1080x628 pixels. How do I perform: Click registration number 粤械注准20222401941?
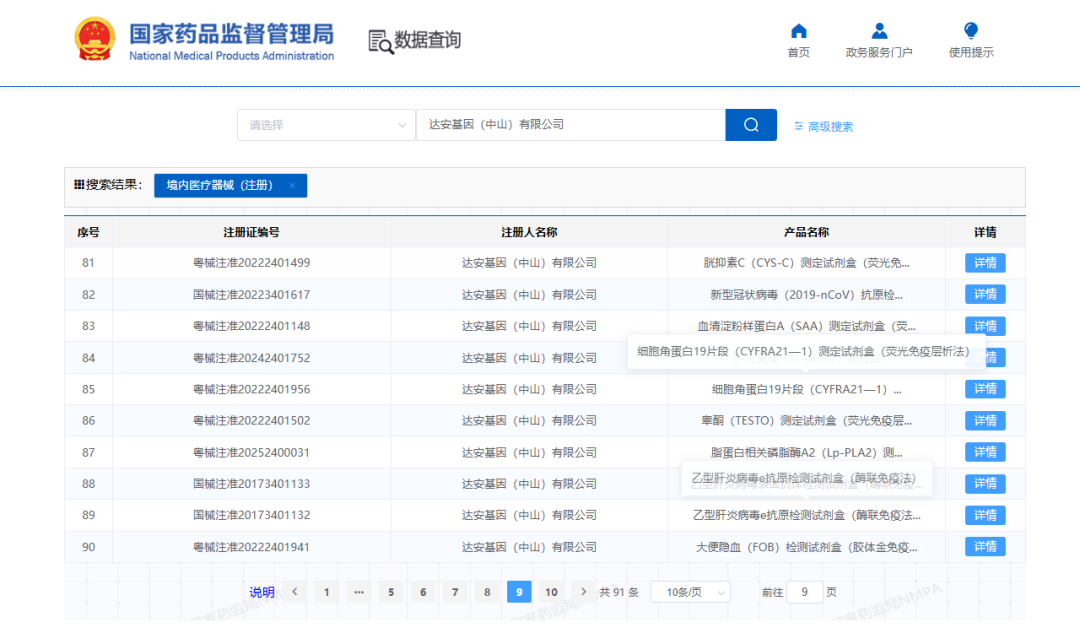(251, 547)
